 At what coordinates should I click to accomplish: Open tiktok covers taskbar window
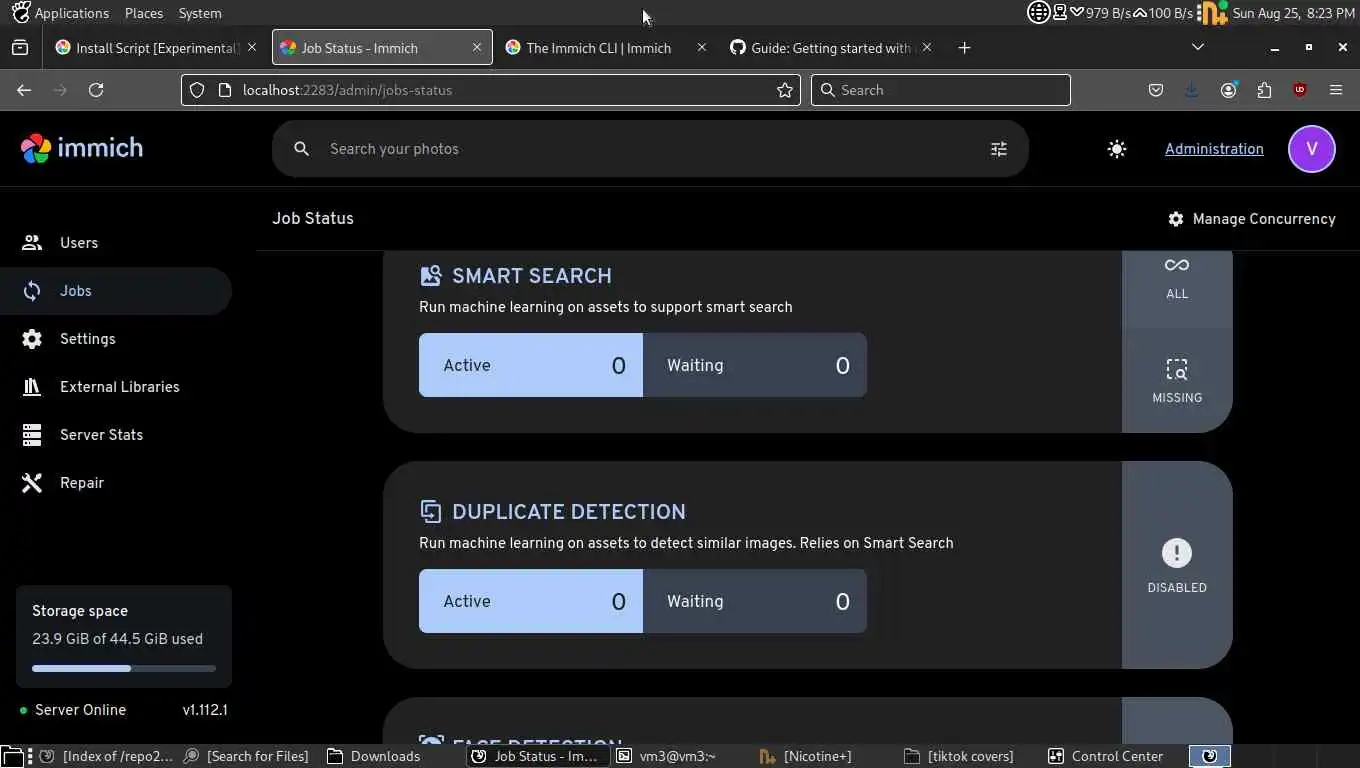click(x=970, y=756)
